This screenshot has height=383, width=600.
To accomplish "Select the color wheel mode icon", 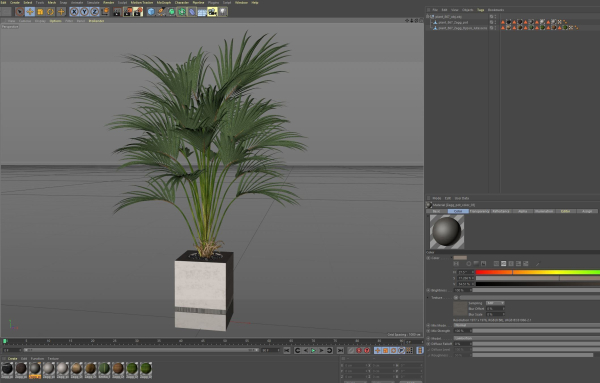I will click(468, 264).
